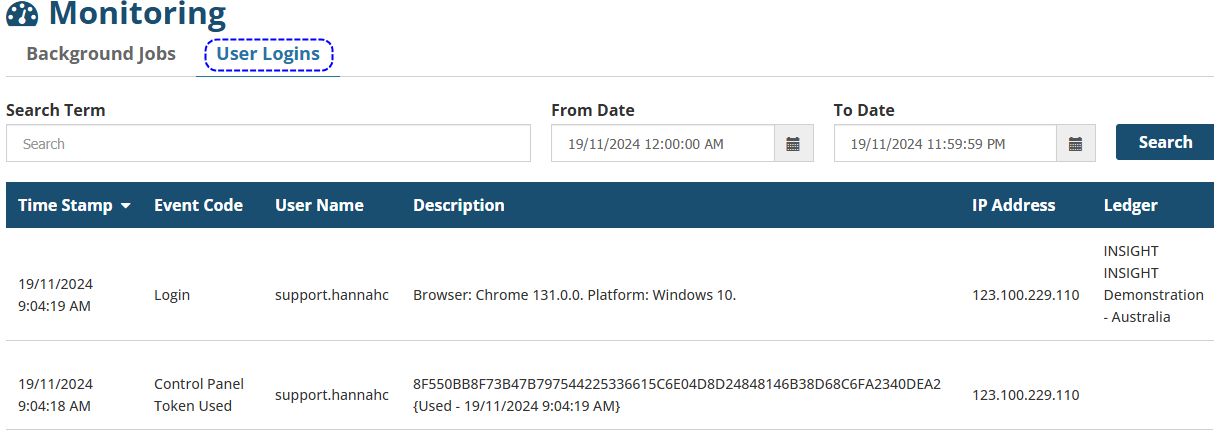Viewport: 1214px width, 431px height.
Task: Select the Control Panel Token Used cell
Action: pos(199,395)
